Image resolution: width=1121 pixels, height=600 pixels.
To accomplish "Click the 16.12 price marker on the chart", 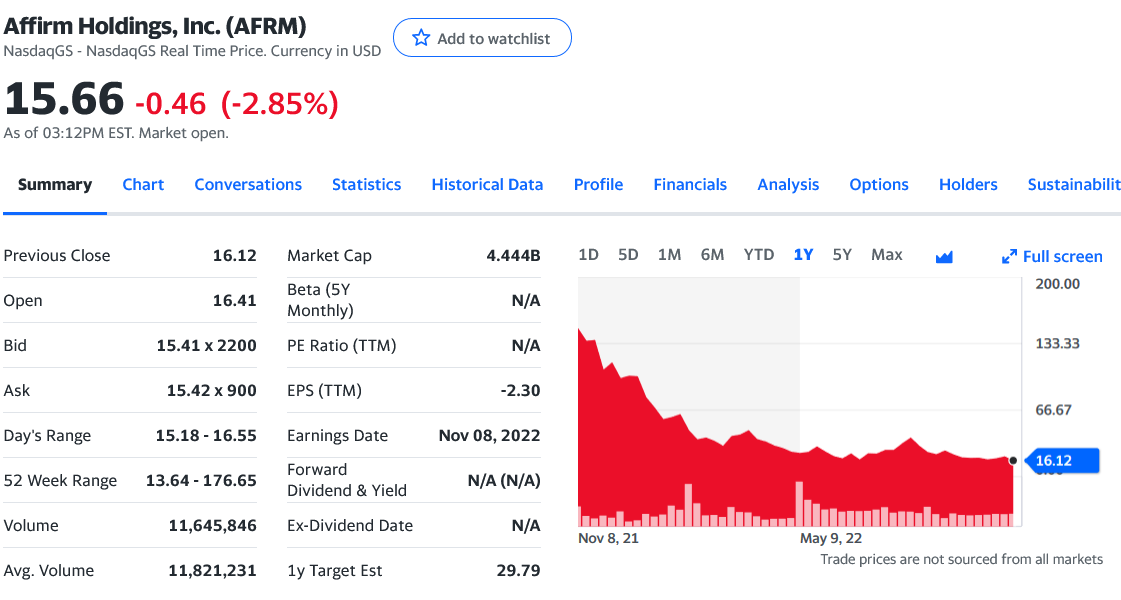I will click(x=1061, y=461).
